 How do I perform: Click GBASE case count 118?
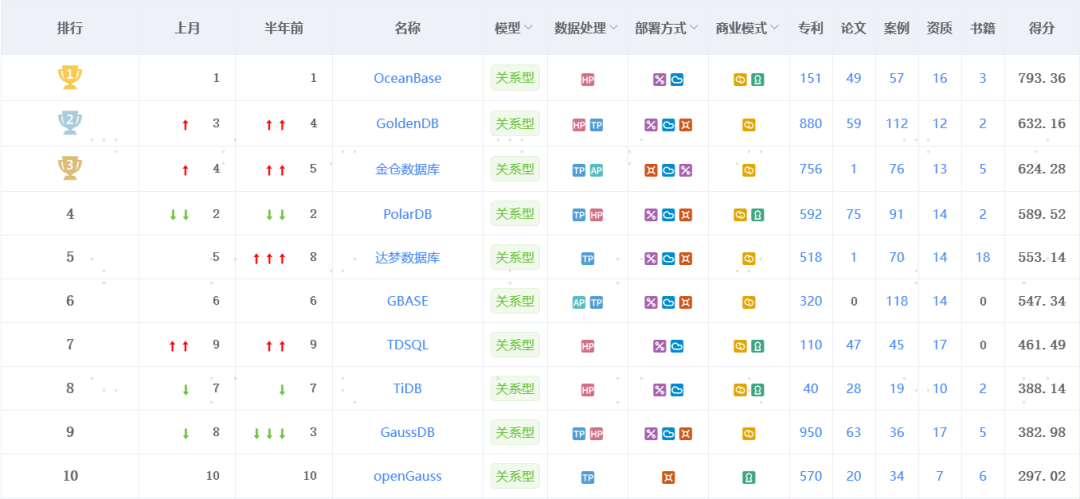click(x=896, y=301)
